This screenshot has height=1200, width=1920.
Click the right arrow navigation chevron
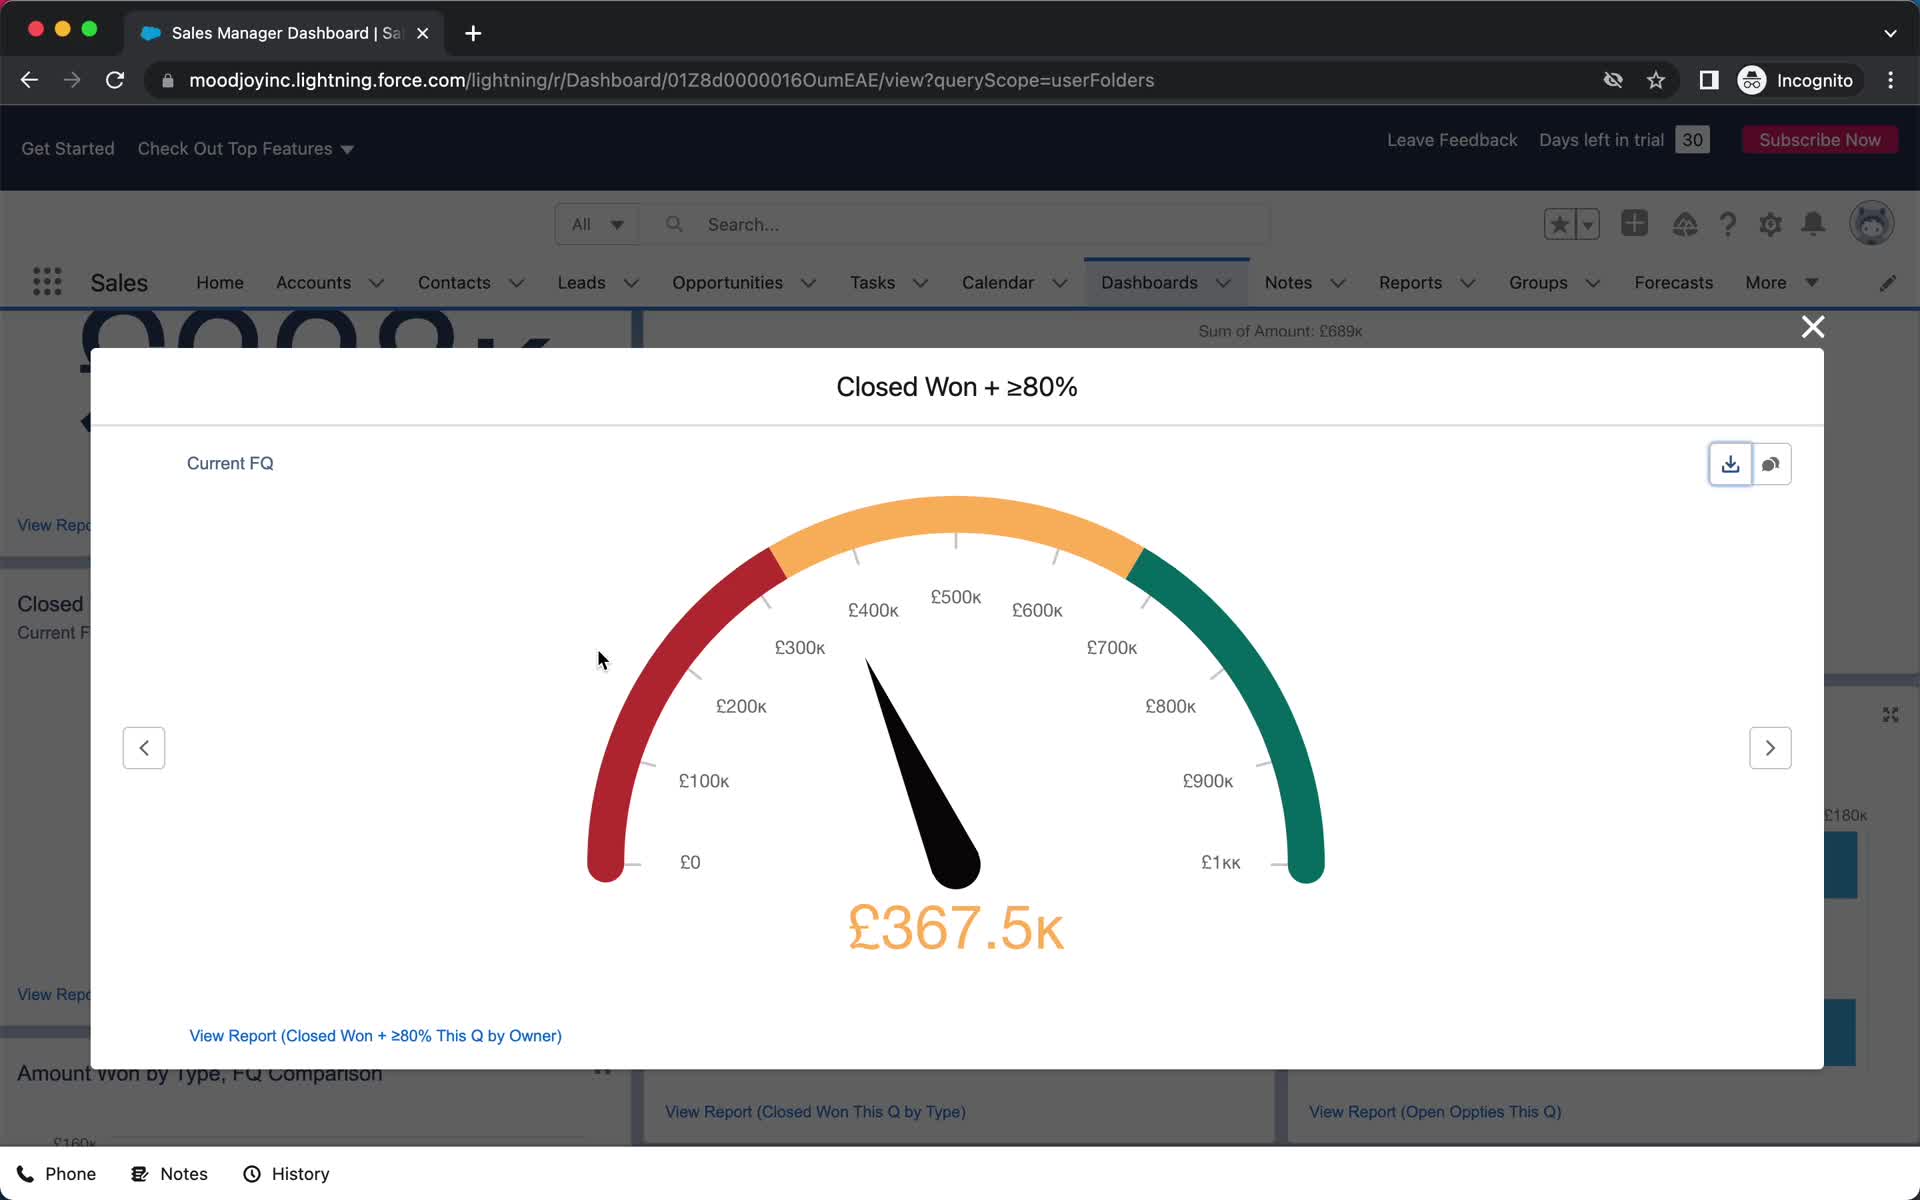tap(1771, 748)
